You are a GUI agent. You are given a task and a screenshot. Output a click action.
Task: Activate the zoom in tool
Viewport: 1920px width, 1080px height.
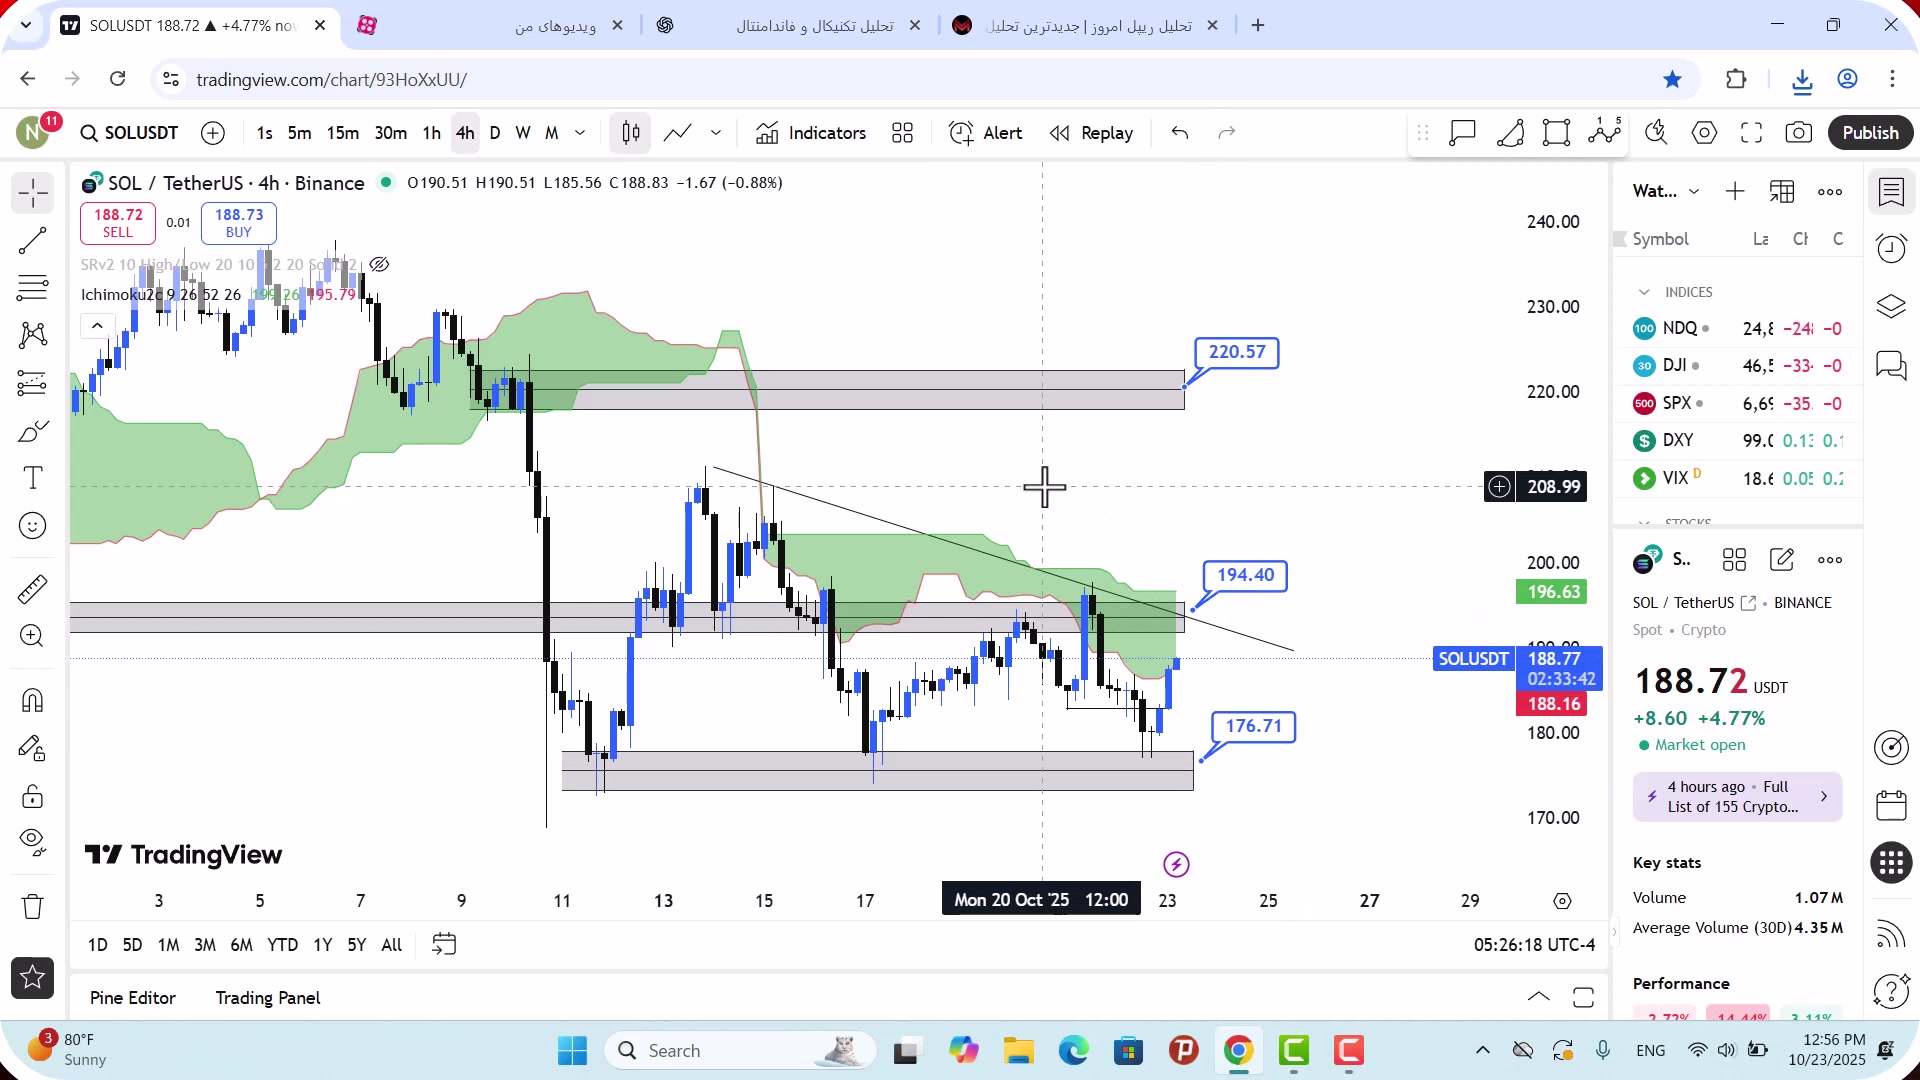coord(33,636)
